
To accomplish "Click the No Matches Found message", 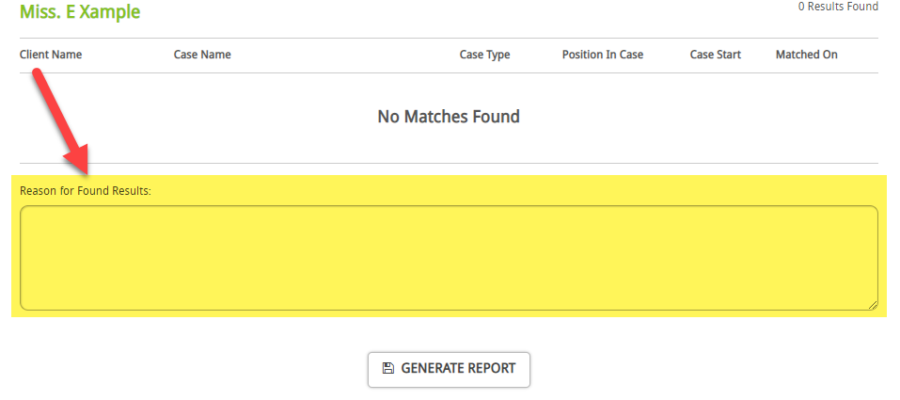I will [449, 117].
